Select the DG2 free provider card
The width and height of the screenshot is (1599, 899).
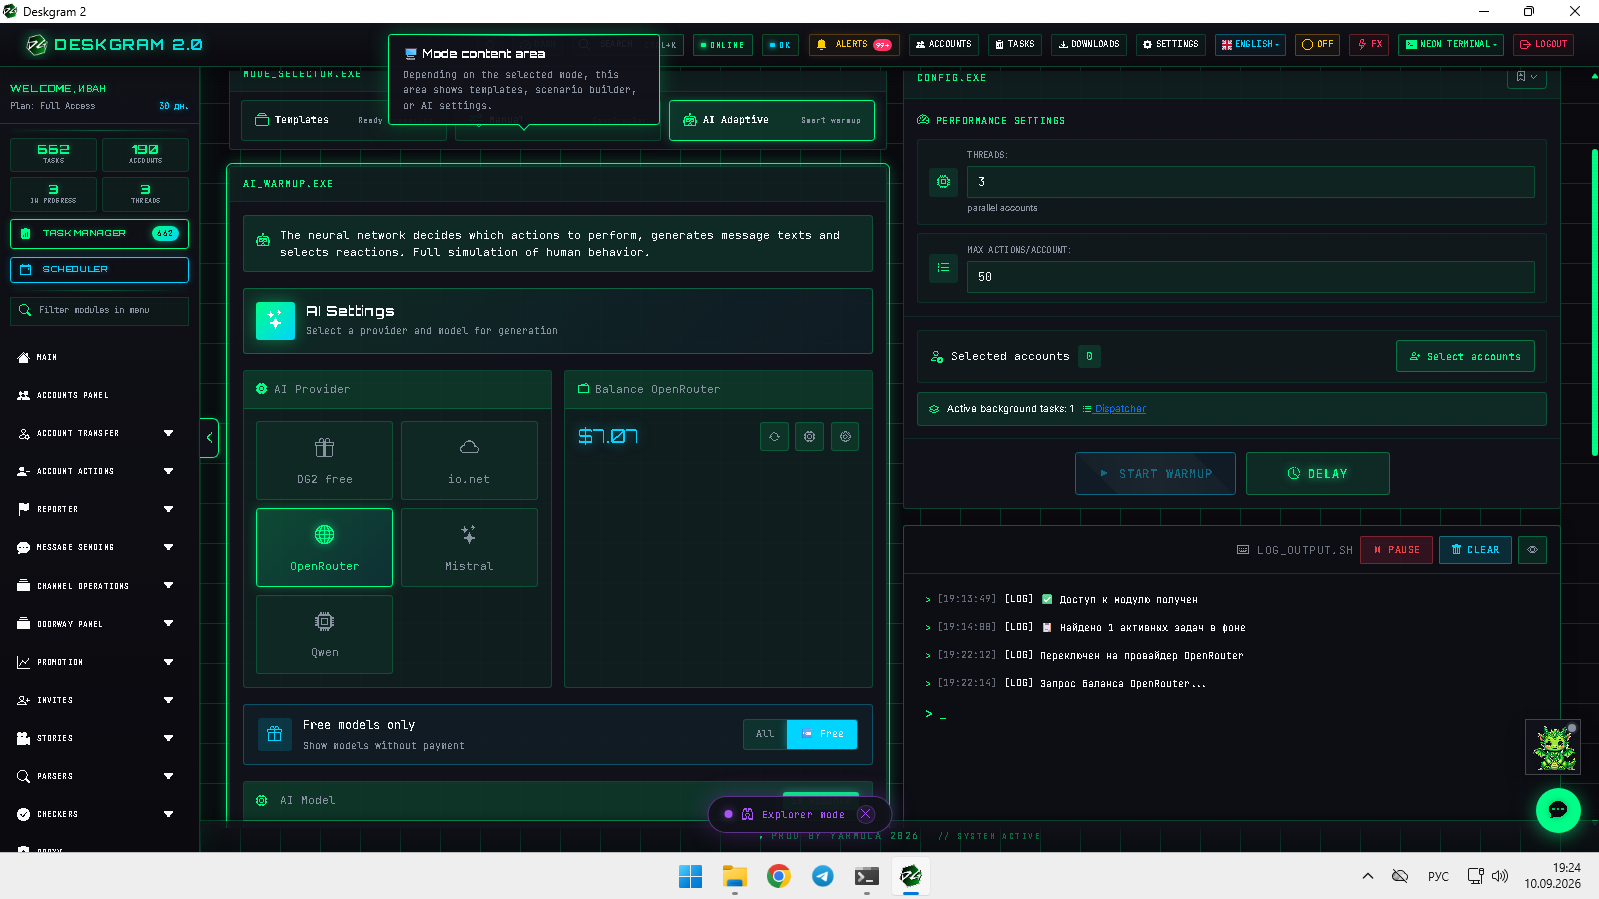[x=324, y=460]
